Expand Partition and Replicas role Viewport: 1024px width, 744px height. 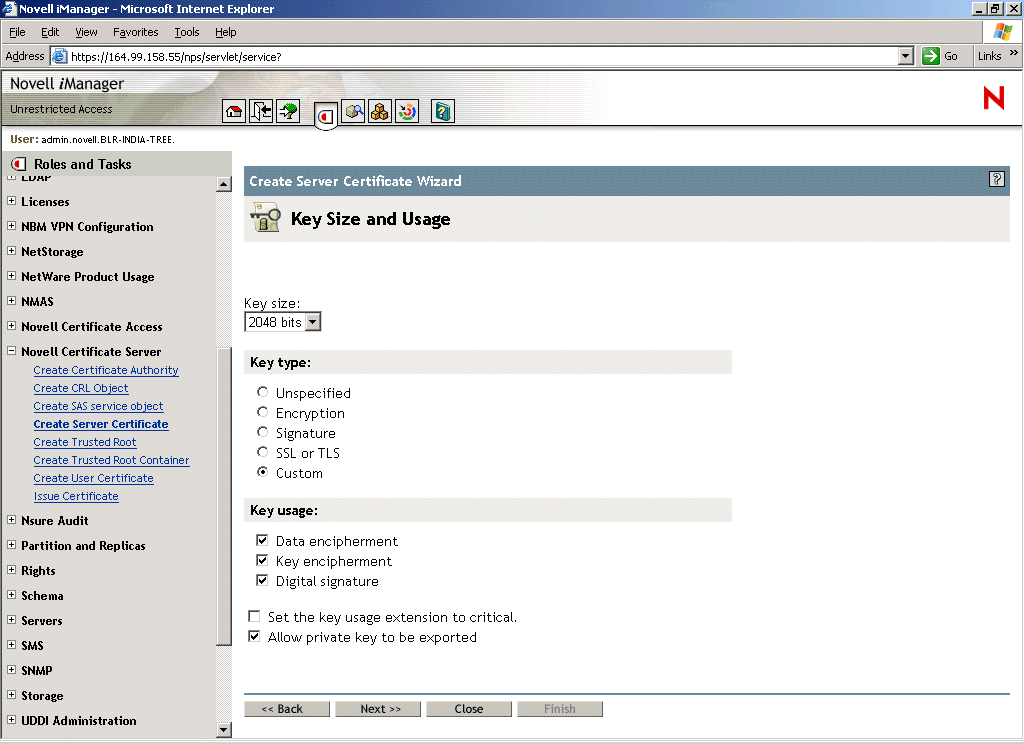point(12,545)
